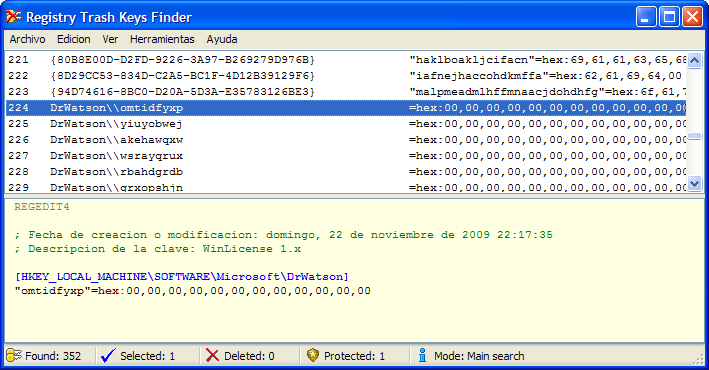This screenshot has height=370, width=709.
Task: Select row 221 with GUID 80B8E00D
Action: click(346, 60)
